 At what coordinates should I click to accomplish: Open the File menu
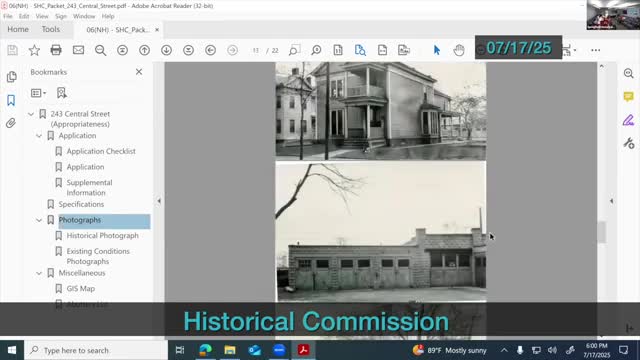[x=8, y=16]
